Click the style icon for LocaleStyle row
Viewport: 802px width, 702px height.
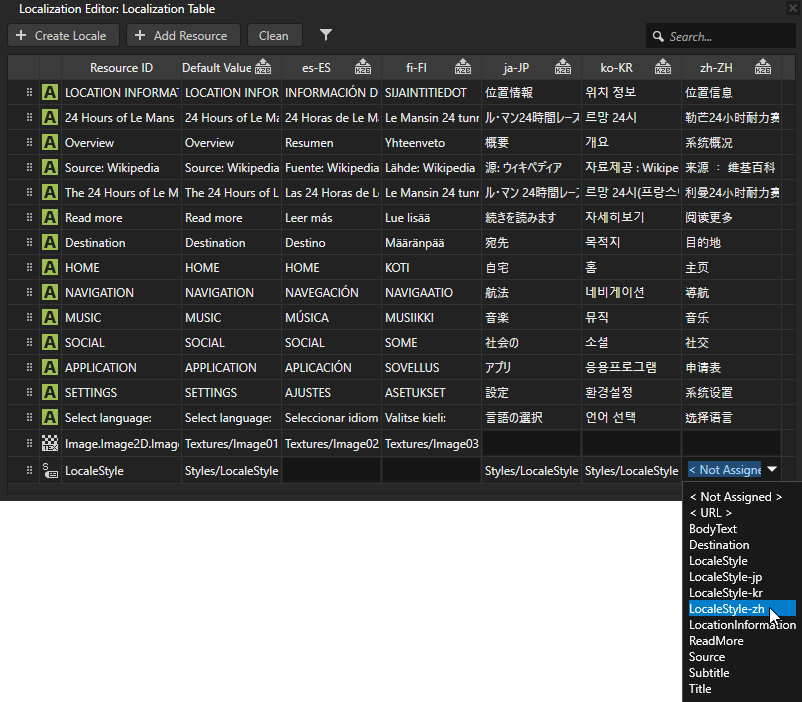(x=50, y=470)
